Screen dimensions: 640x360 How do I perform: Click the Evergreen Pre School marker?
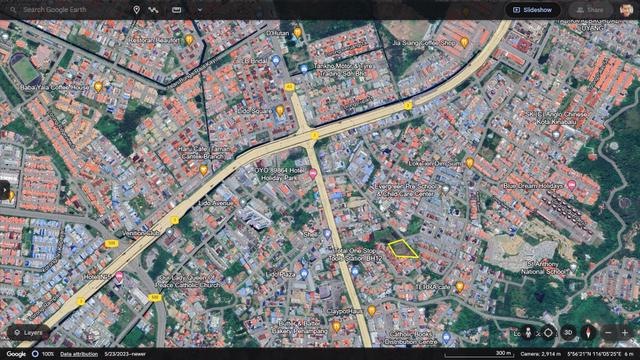[x=446, y=189]
